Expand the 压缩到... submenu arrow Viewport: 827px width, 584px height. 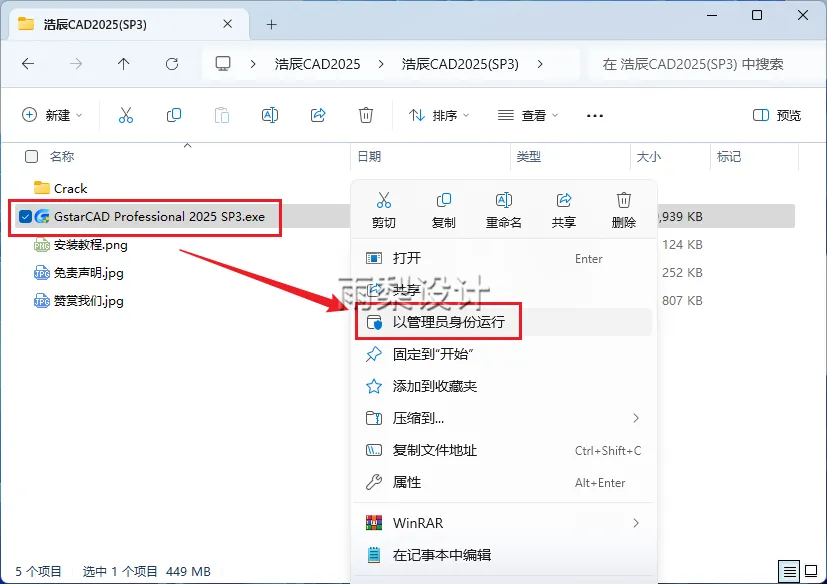click(x=636, y=418)
